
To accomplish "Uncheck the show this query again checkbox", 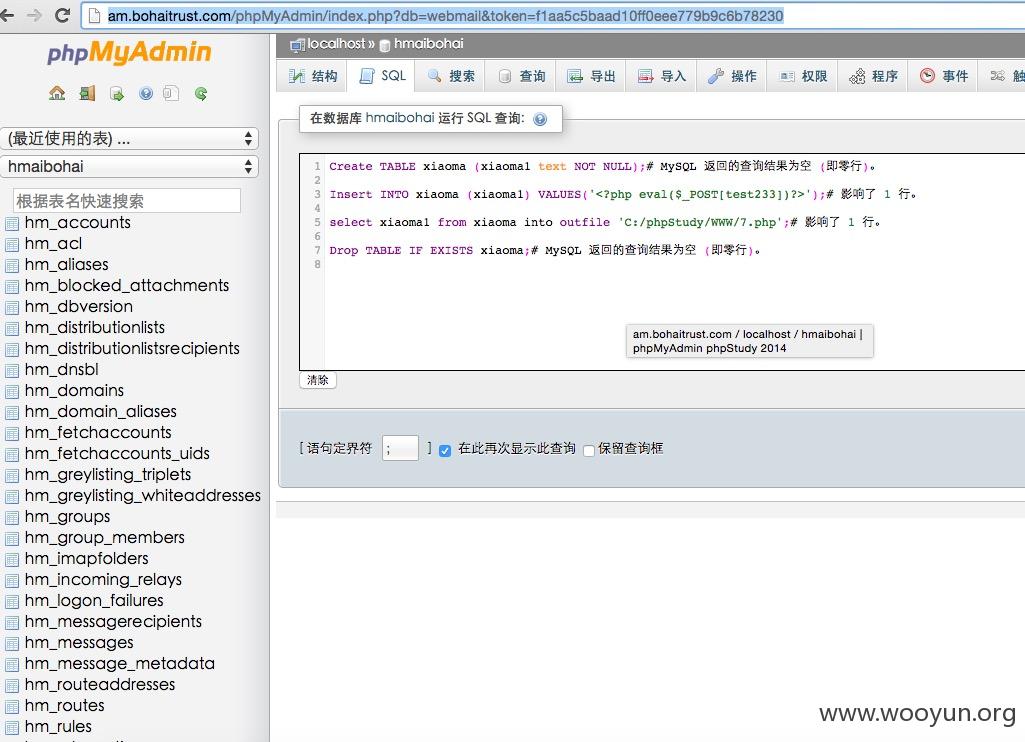I will pyautogui.click(x=445, y=450).
